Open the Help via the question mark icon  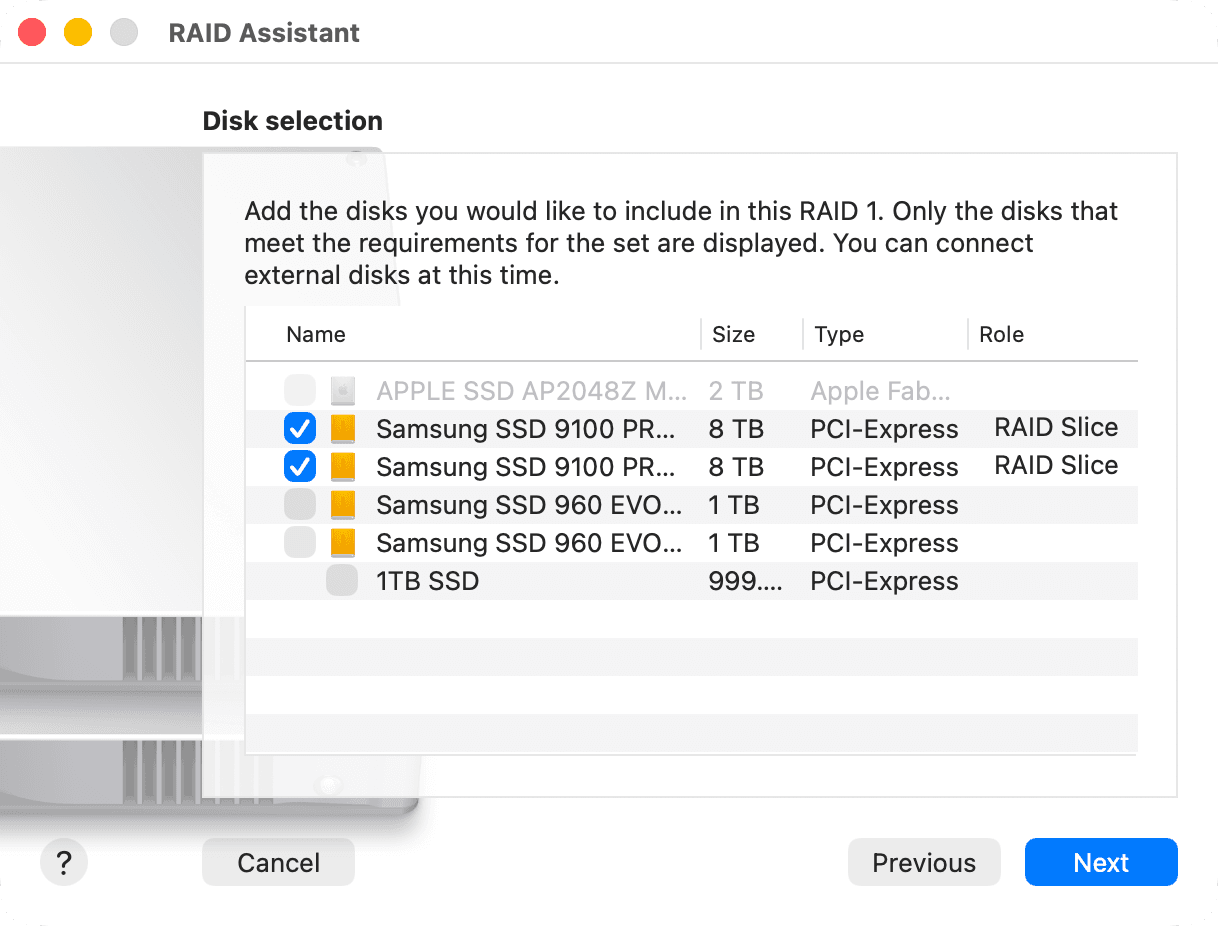pyautogui.click(x=63, y=861)
